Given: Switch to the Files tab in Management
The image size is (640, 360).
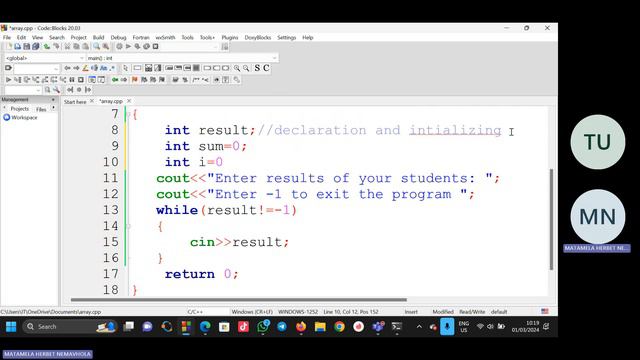Looking at the screenshot, I should click(41, 109).
